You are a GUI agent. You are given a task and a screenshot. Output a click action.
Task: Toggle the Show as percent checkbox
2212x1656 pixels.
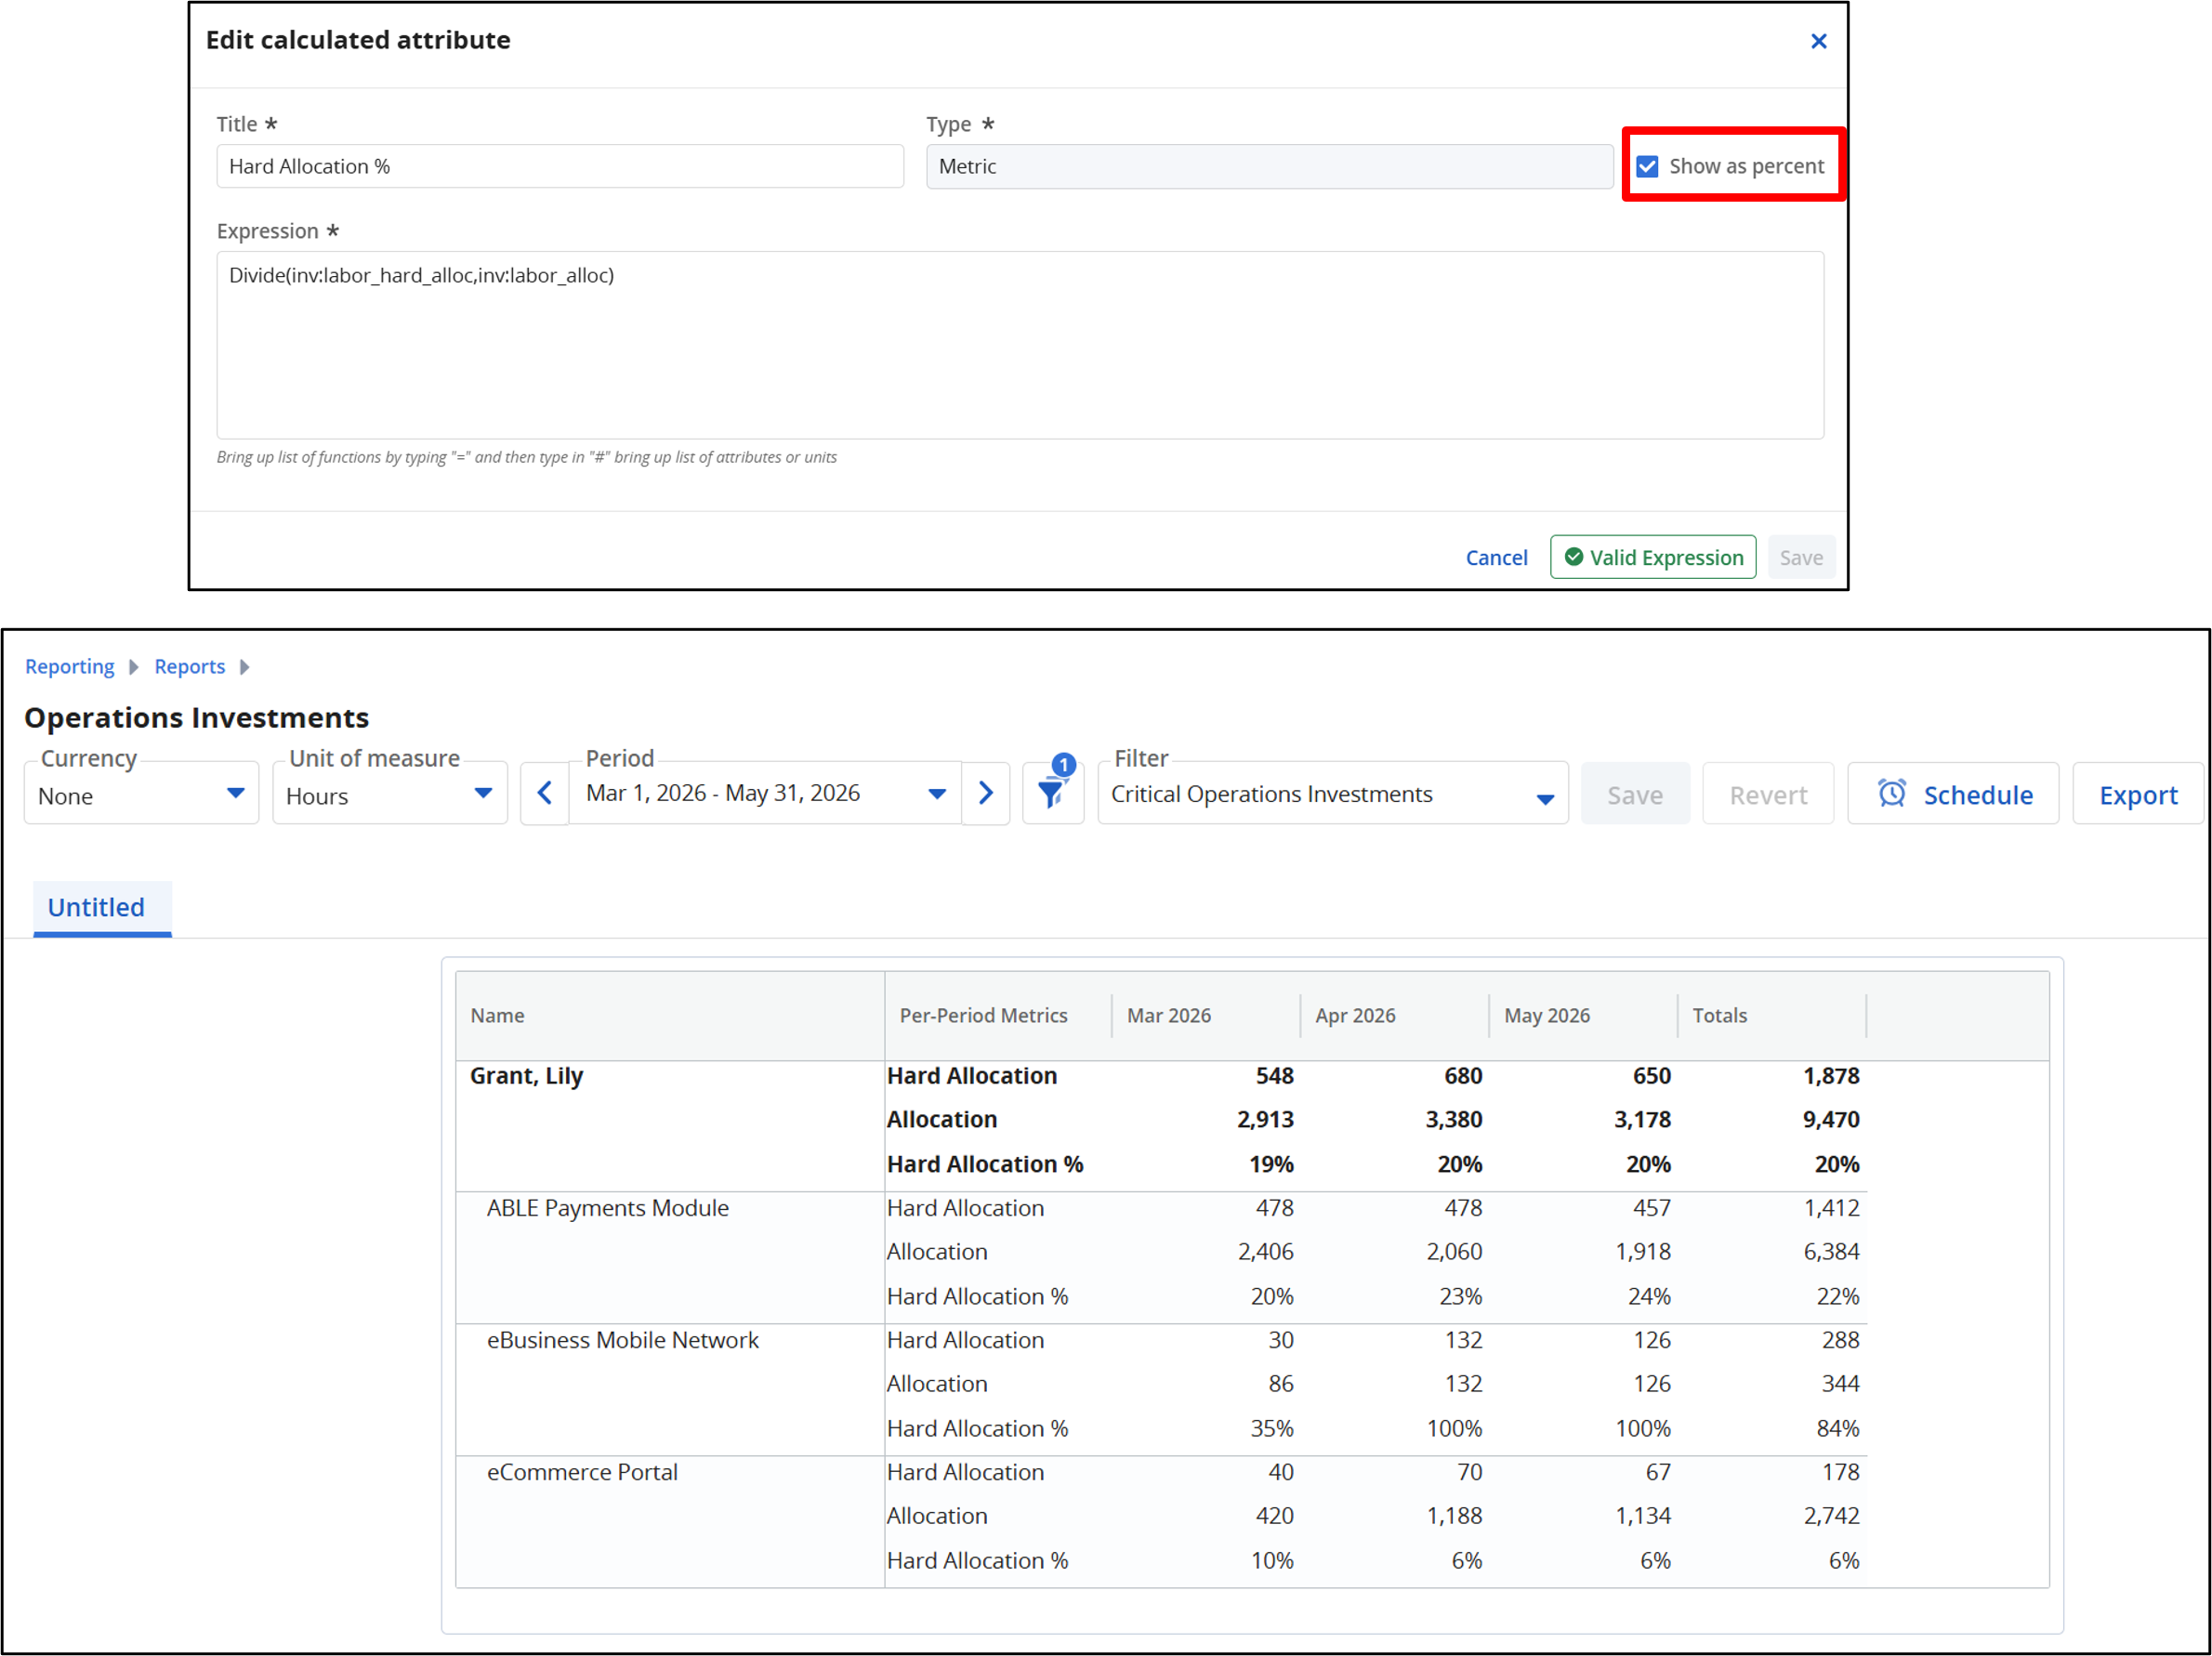1647,166
